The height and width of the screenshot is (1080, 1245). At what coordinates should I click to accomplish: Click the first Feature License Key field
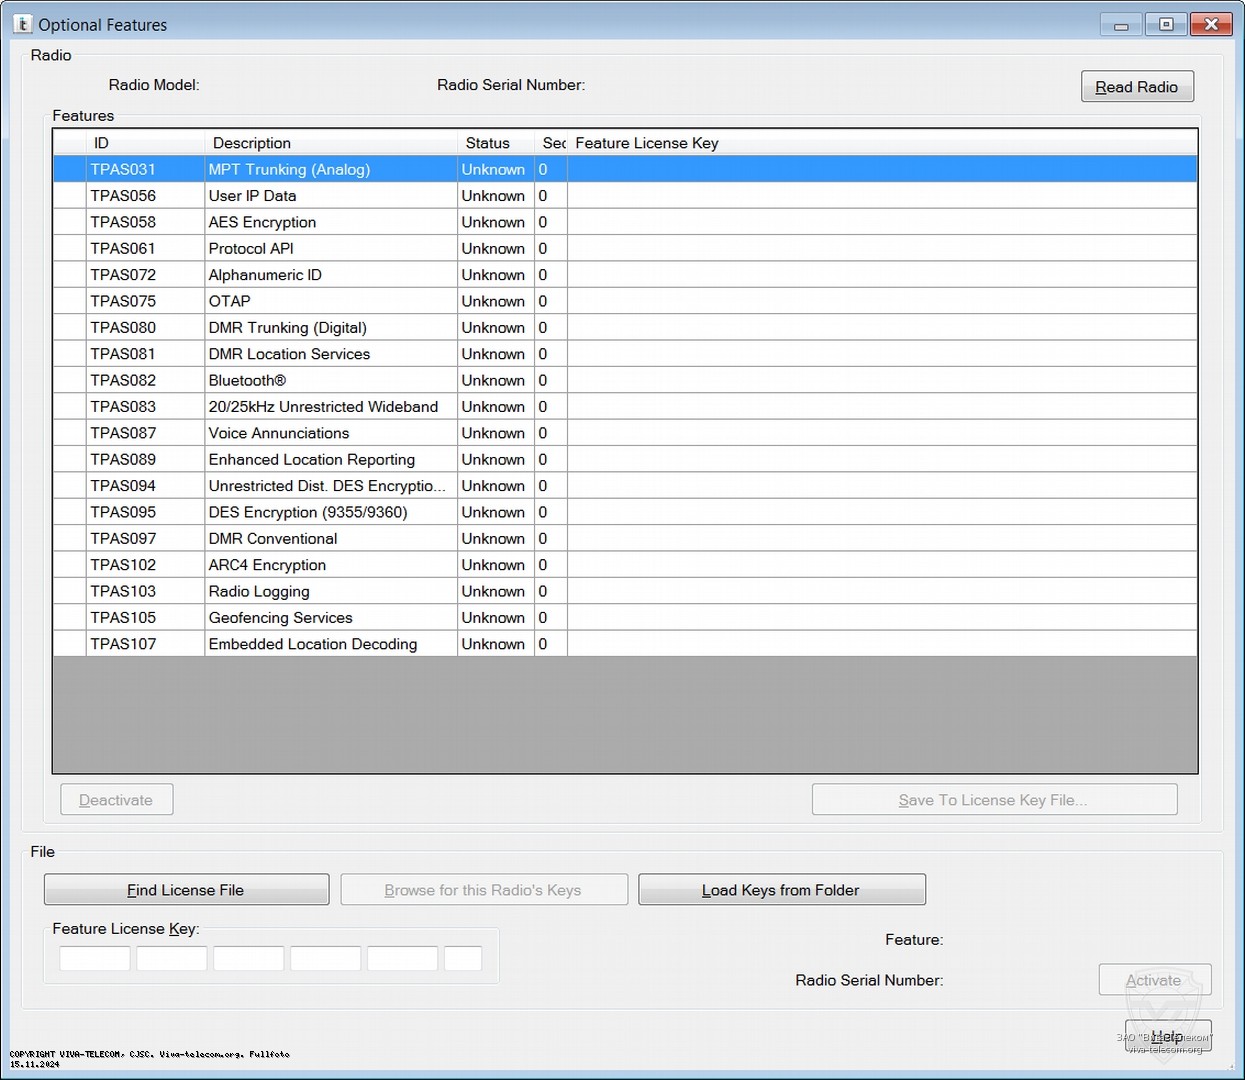[x=95, y=958]
